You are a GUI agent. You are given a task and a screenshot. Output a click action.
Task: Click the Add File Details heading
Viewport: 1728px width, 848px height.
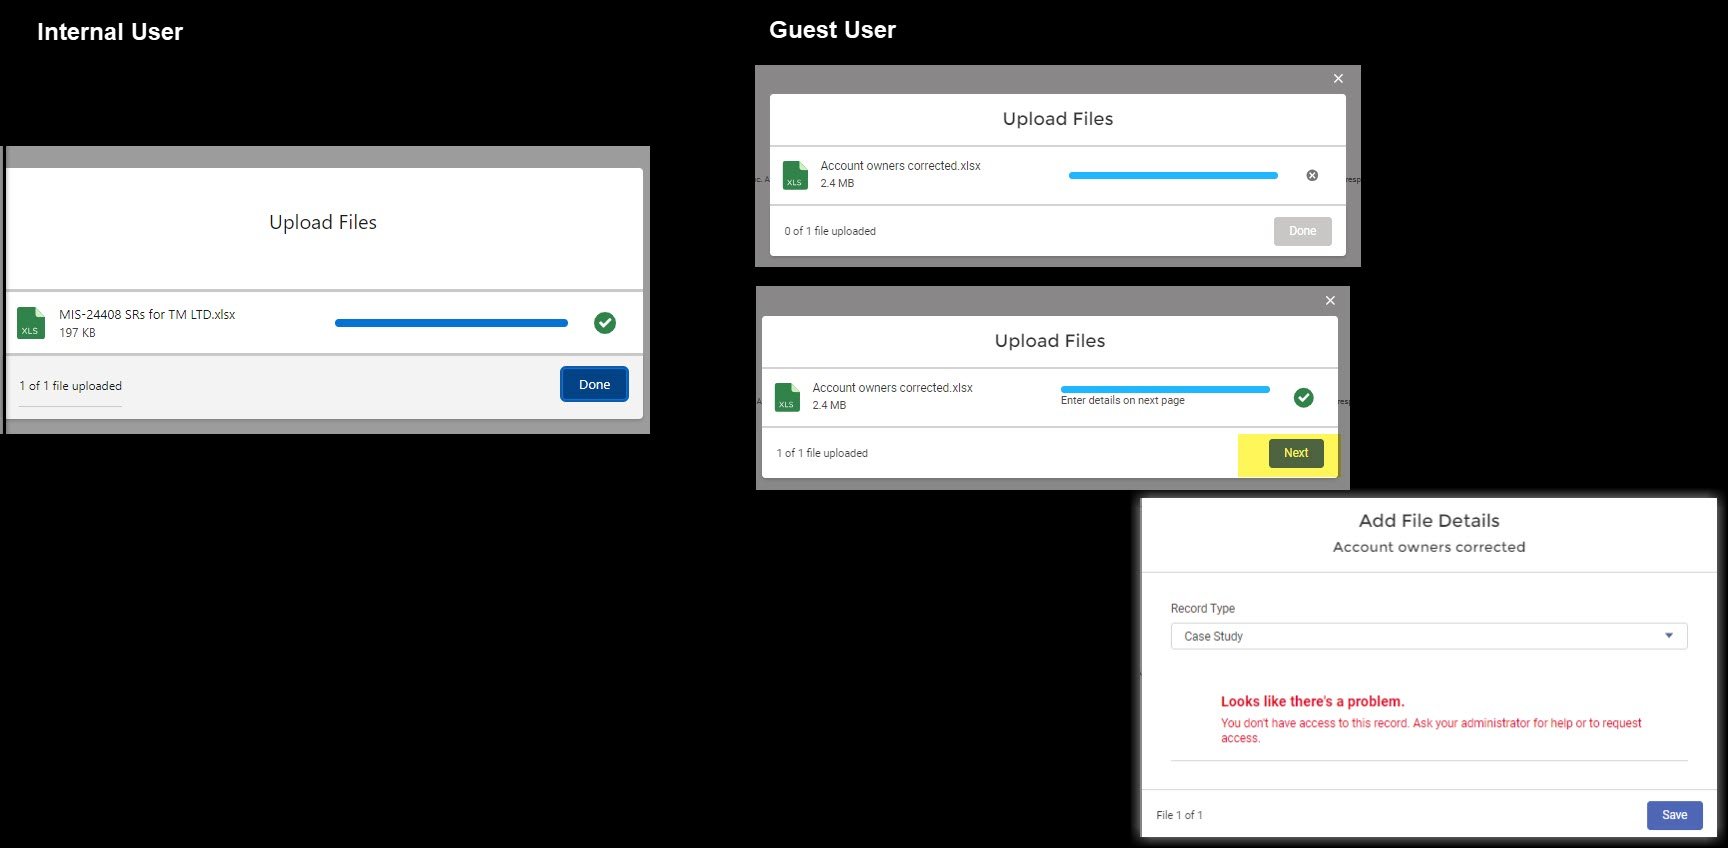point(1429,520)
